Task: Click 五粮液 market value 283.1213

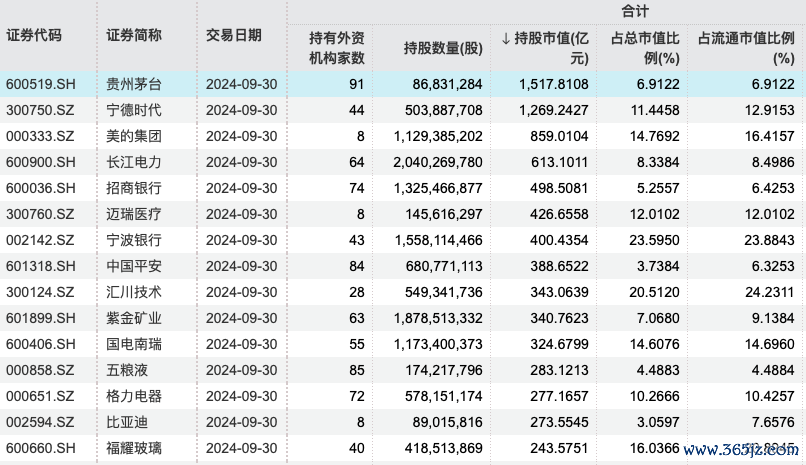Action: tap(559, 370)
